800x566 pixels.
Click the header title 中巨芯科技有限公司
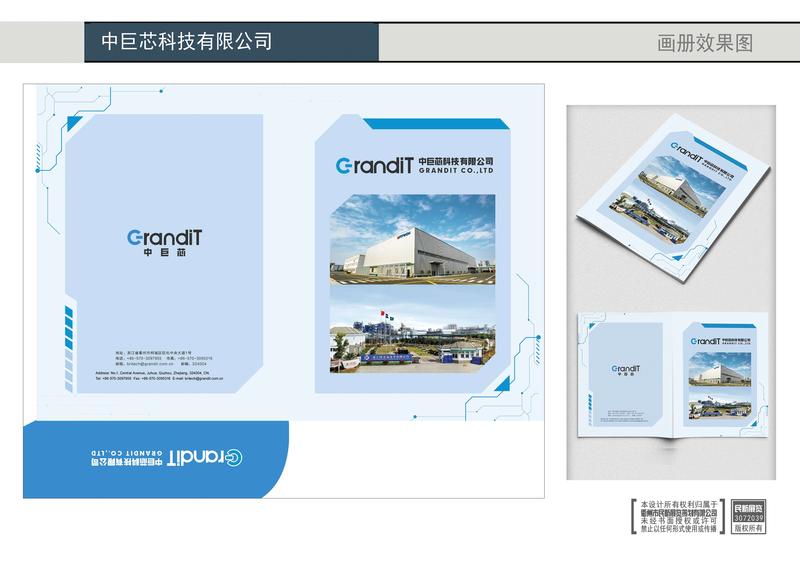187,42
